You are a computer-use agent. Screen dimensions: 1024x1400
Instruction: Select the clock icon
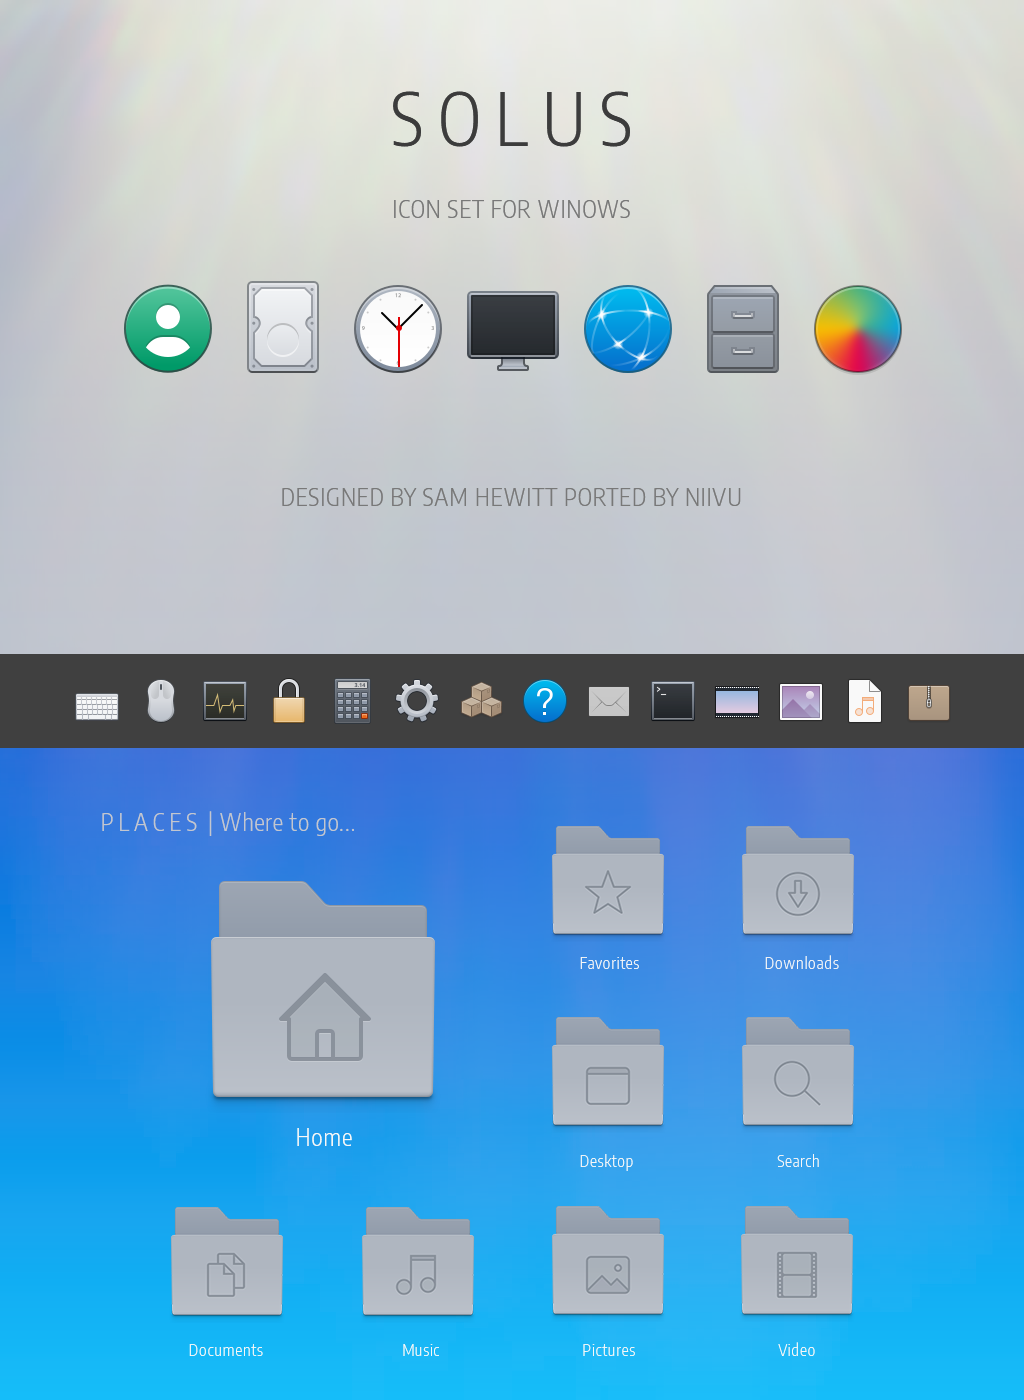(x=398, y=329)
